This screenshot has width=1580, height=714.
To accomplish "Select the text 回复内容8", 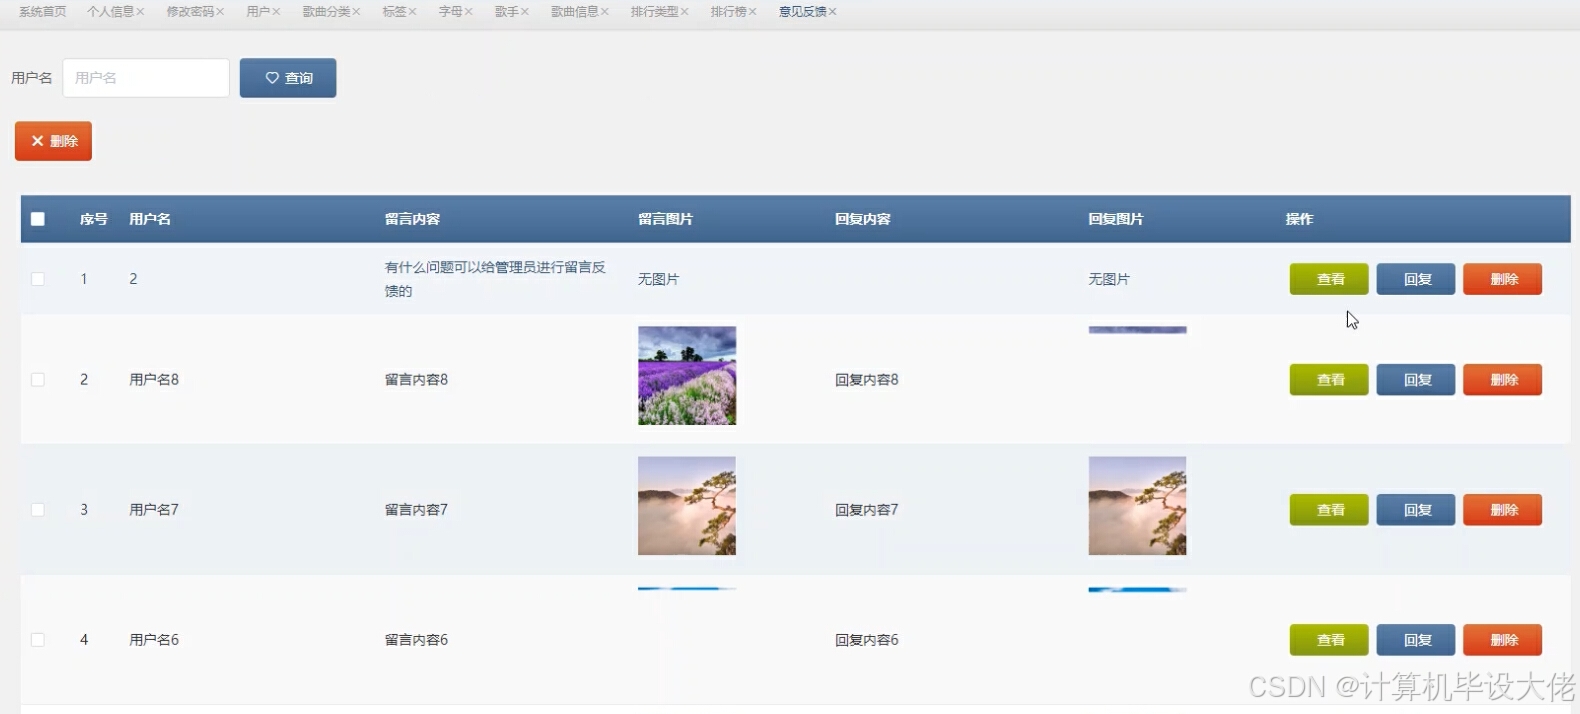I will (867, 380).
